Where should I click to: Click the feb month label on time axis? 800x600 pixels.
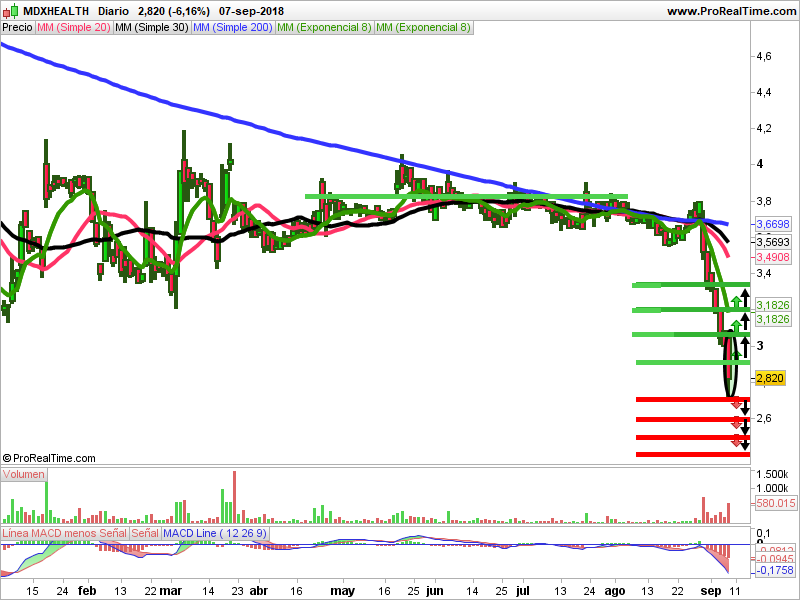point(87,591)
